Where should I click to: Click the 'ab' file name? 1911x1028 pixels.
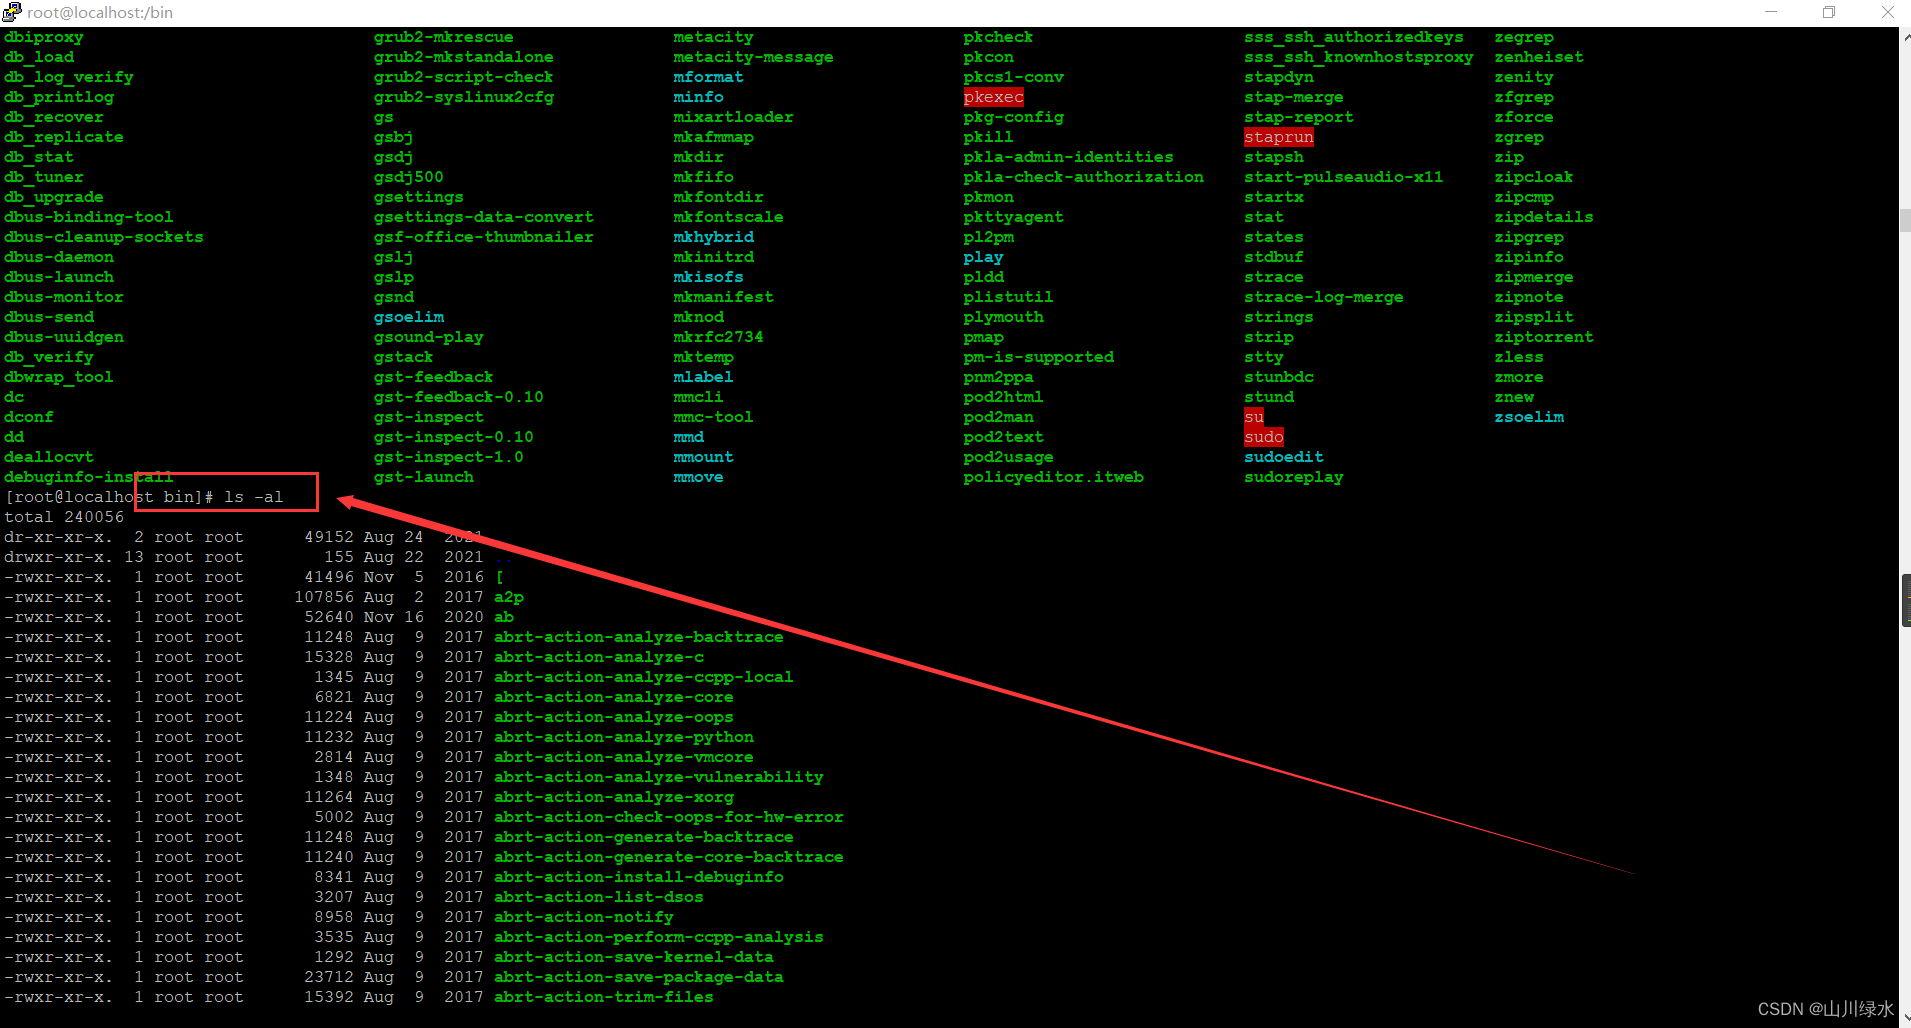click(x=504, y=617)
